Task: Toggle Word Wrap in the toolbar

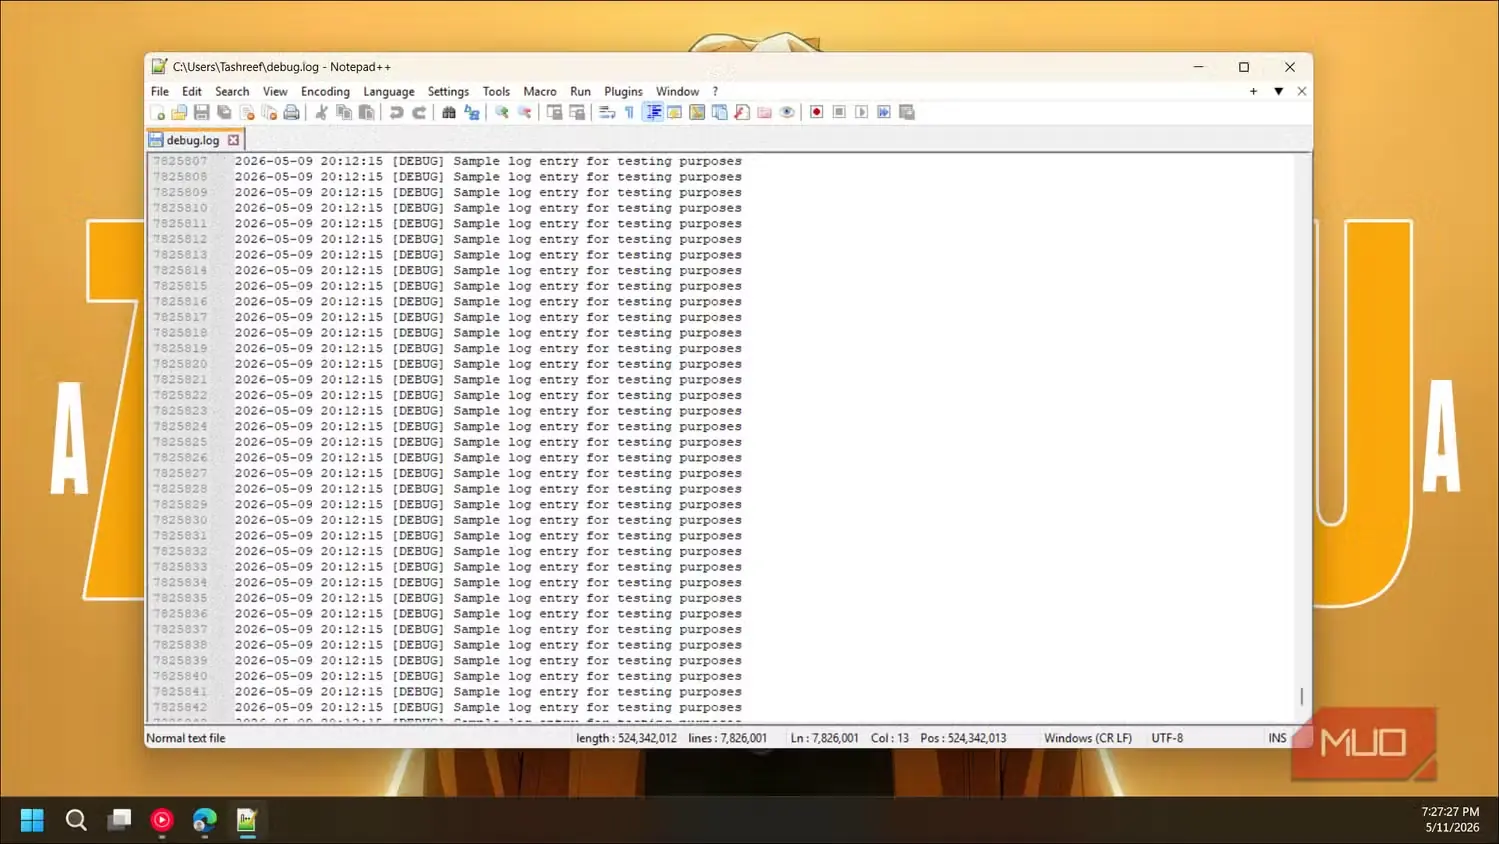Action: point(607,113)
